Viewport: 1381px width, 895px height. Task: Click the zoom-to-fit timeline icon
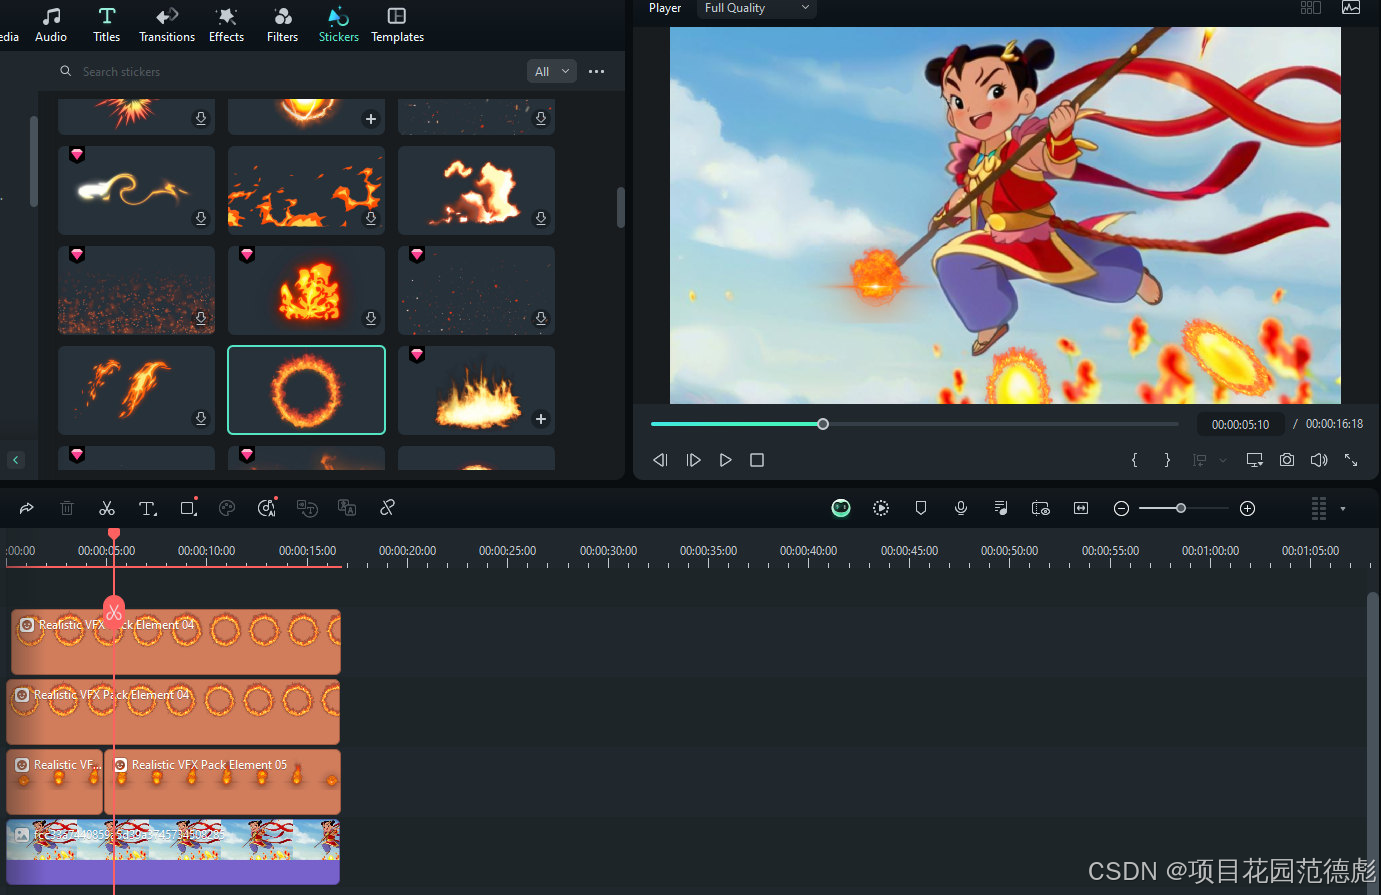(x=1081, y=508)
